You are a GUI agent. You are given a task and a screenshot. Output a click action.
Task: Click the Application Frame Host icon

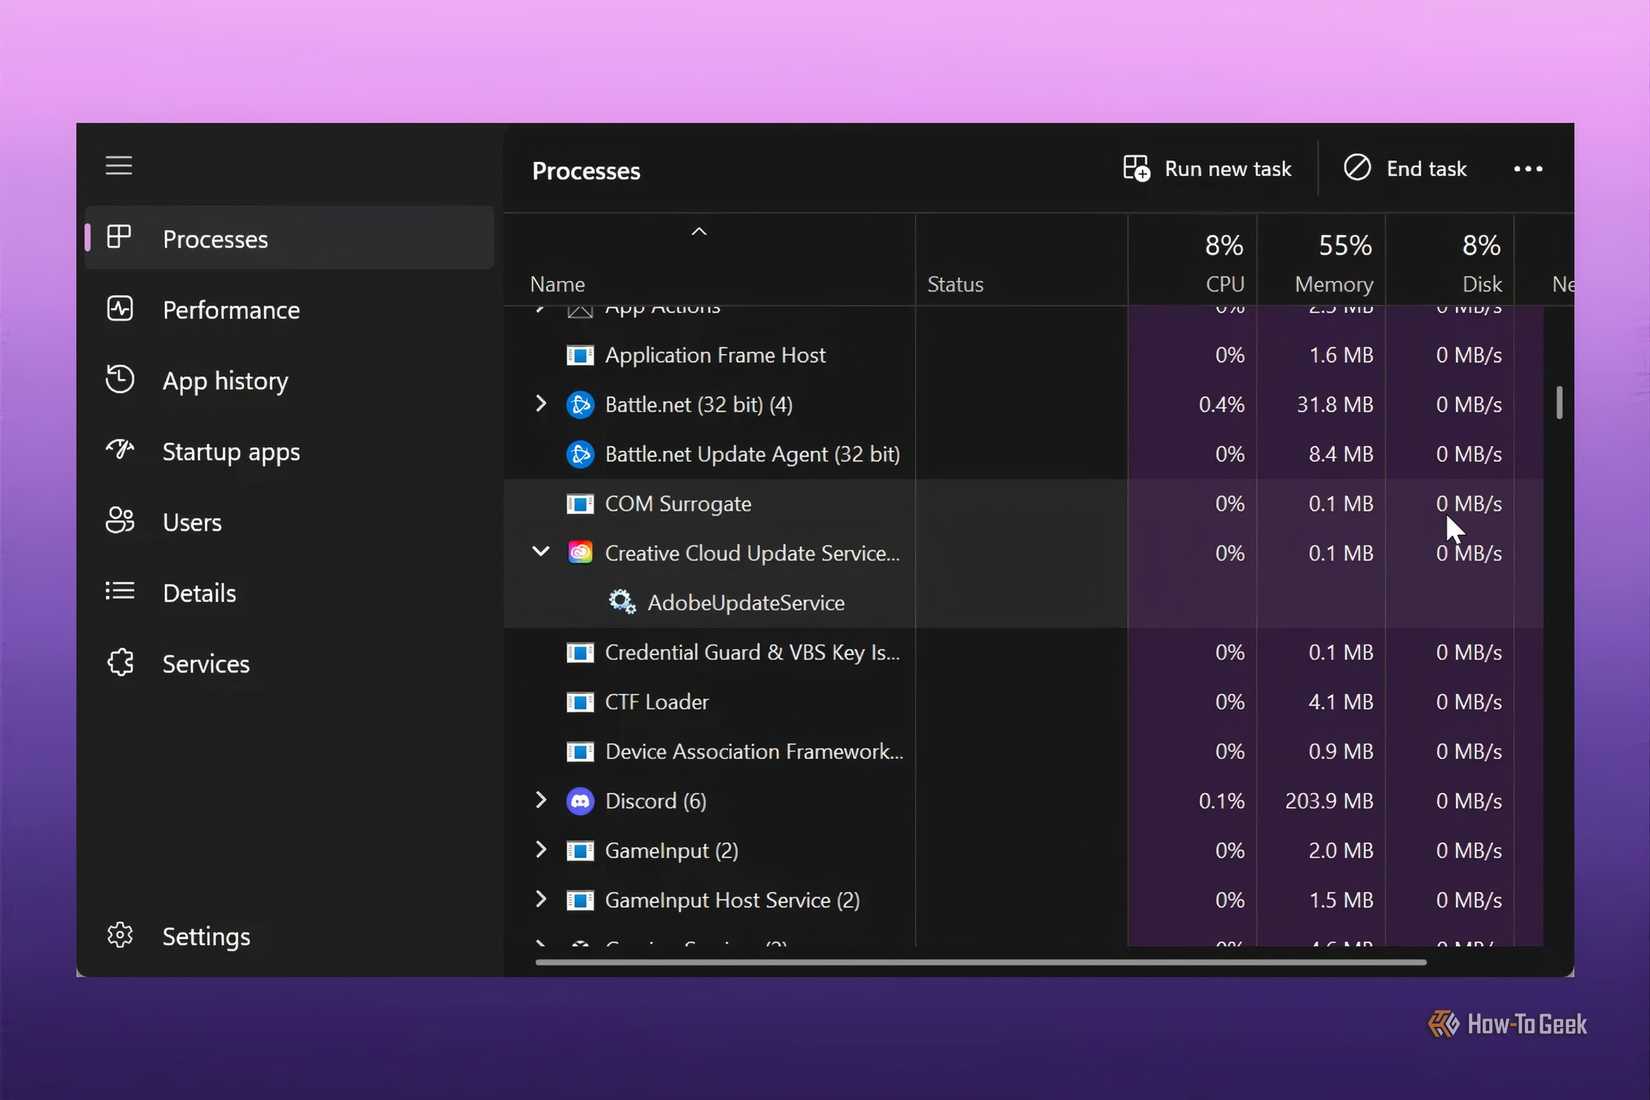(x=580, y=355)
